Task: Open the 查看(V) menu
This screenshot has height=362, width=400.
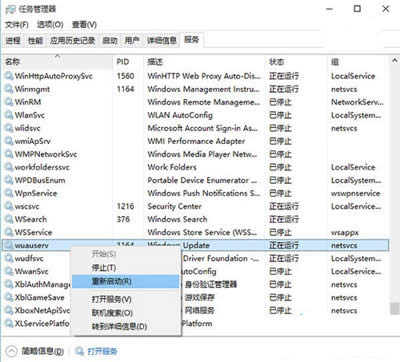Action: 84,25
